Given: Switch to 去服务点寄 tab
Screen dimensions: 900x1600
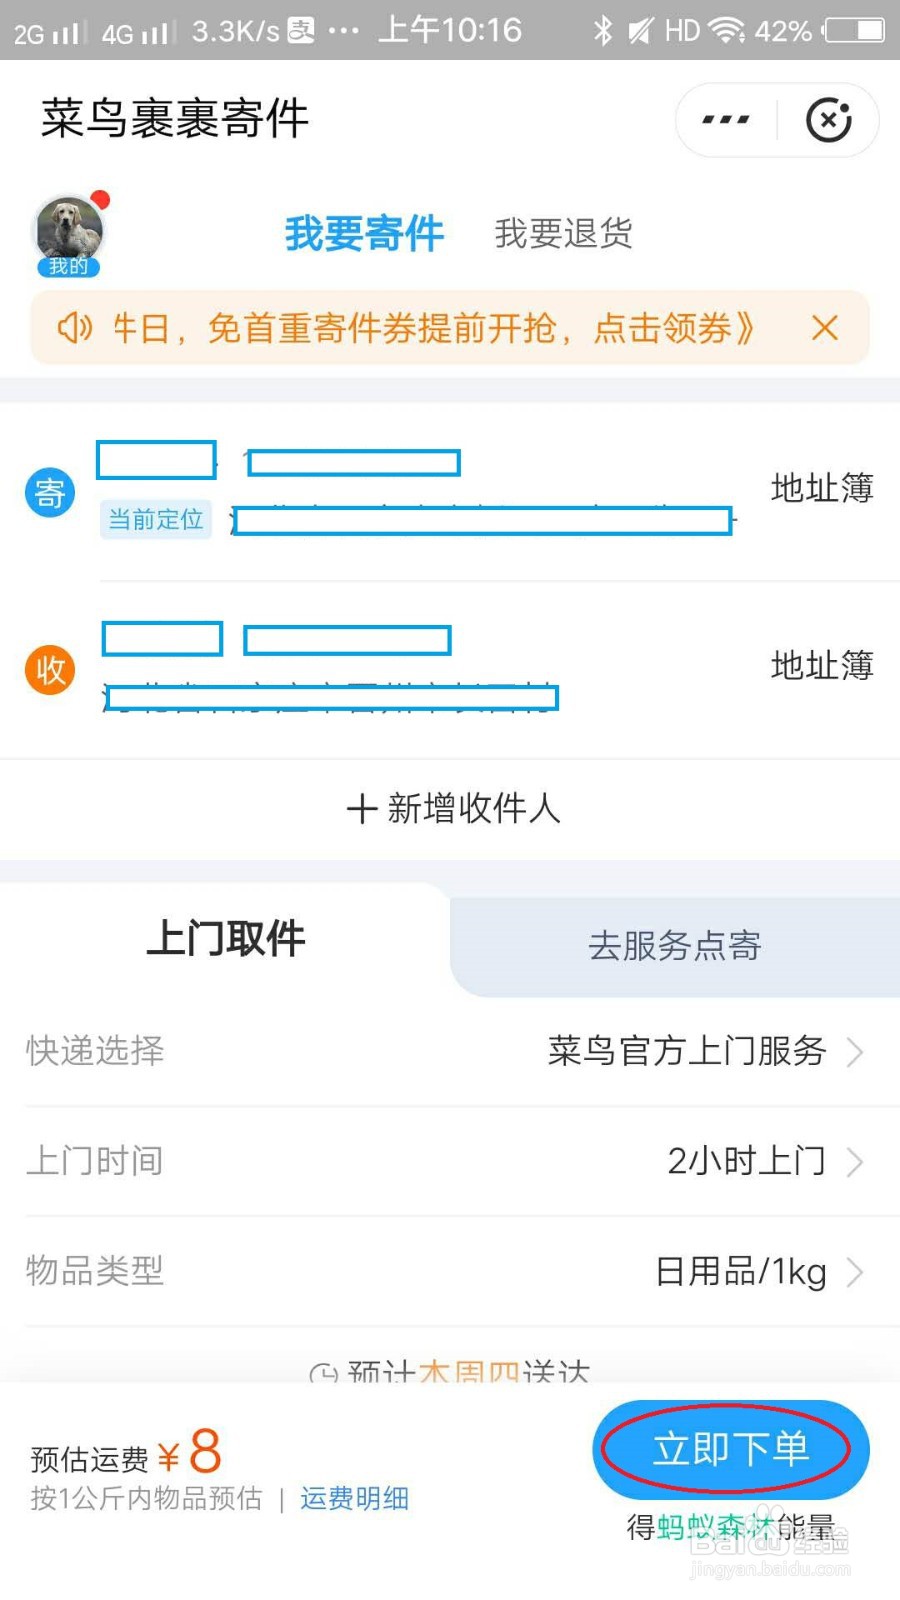Looking at the screenshot, I should pos(675,945).
